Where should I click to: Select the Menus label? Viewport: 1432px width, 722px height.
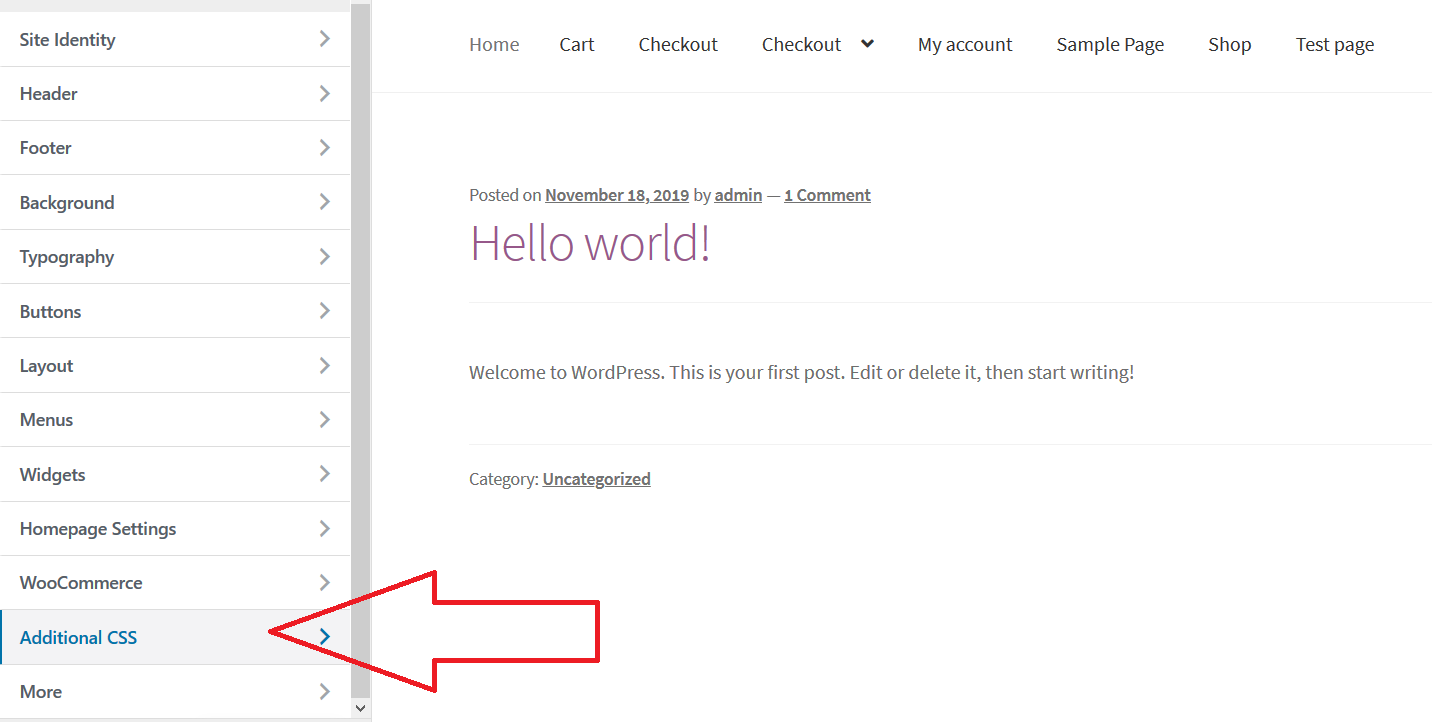click(x=46, y=419)
